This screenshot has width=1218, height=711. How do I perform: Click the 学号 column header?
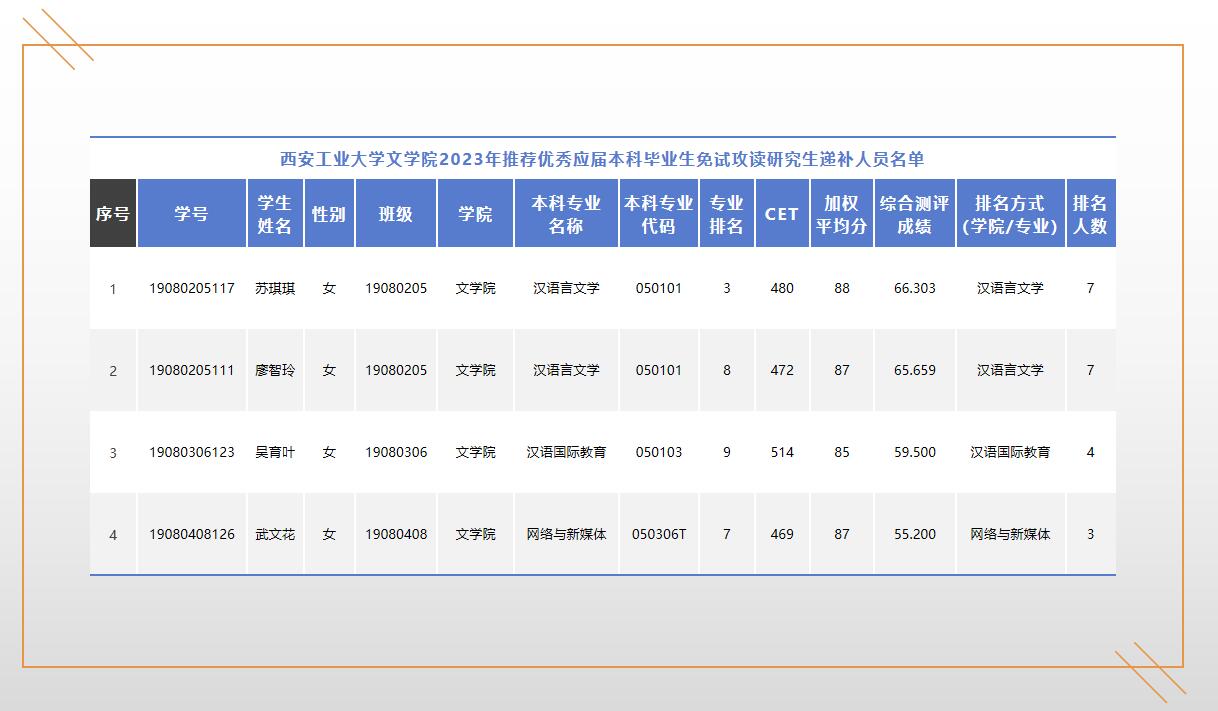pyautogui.click(x=191, y=214)
